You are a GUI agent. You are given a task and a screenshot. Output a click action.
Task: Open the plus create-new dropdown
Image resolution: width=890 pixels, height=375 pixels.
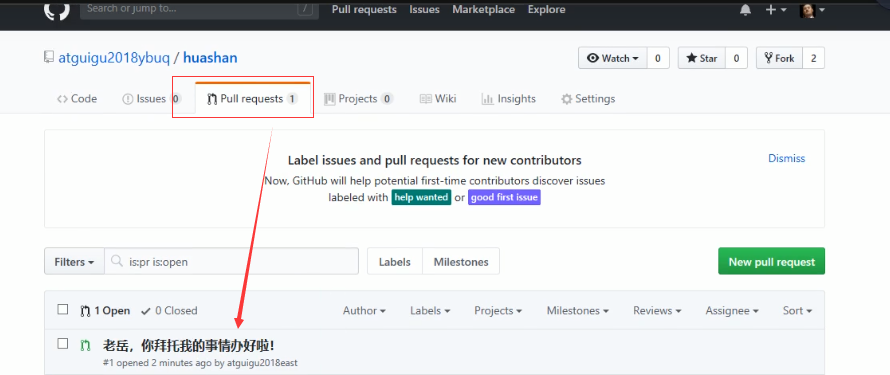[776, 10]
